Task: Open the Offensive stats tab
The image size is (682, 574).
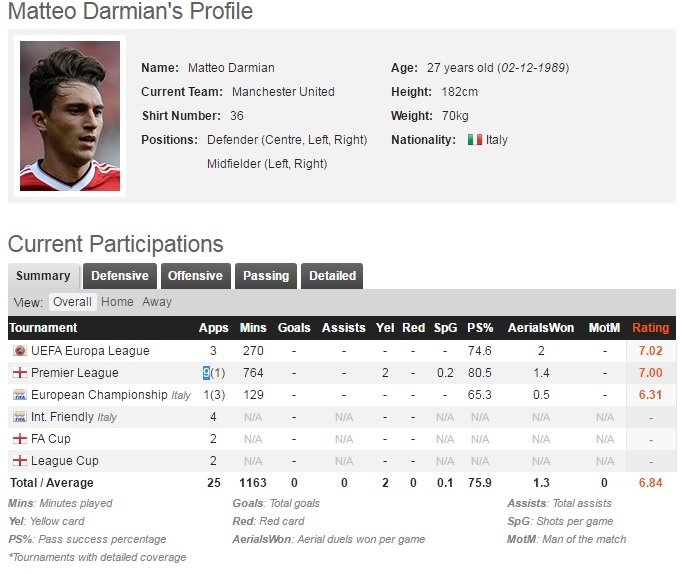Action: (195, 276)
